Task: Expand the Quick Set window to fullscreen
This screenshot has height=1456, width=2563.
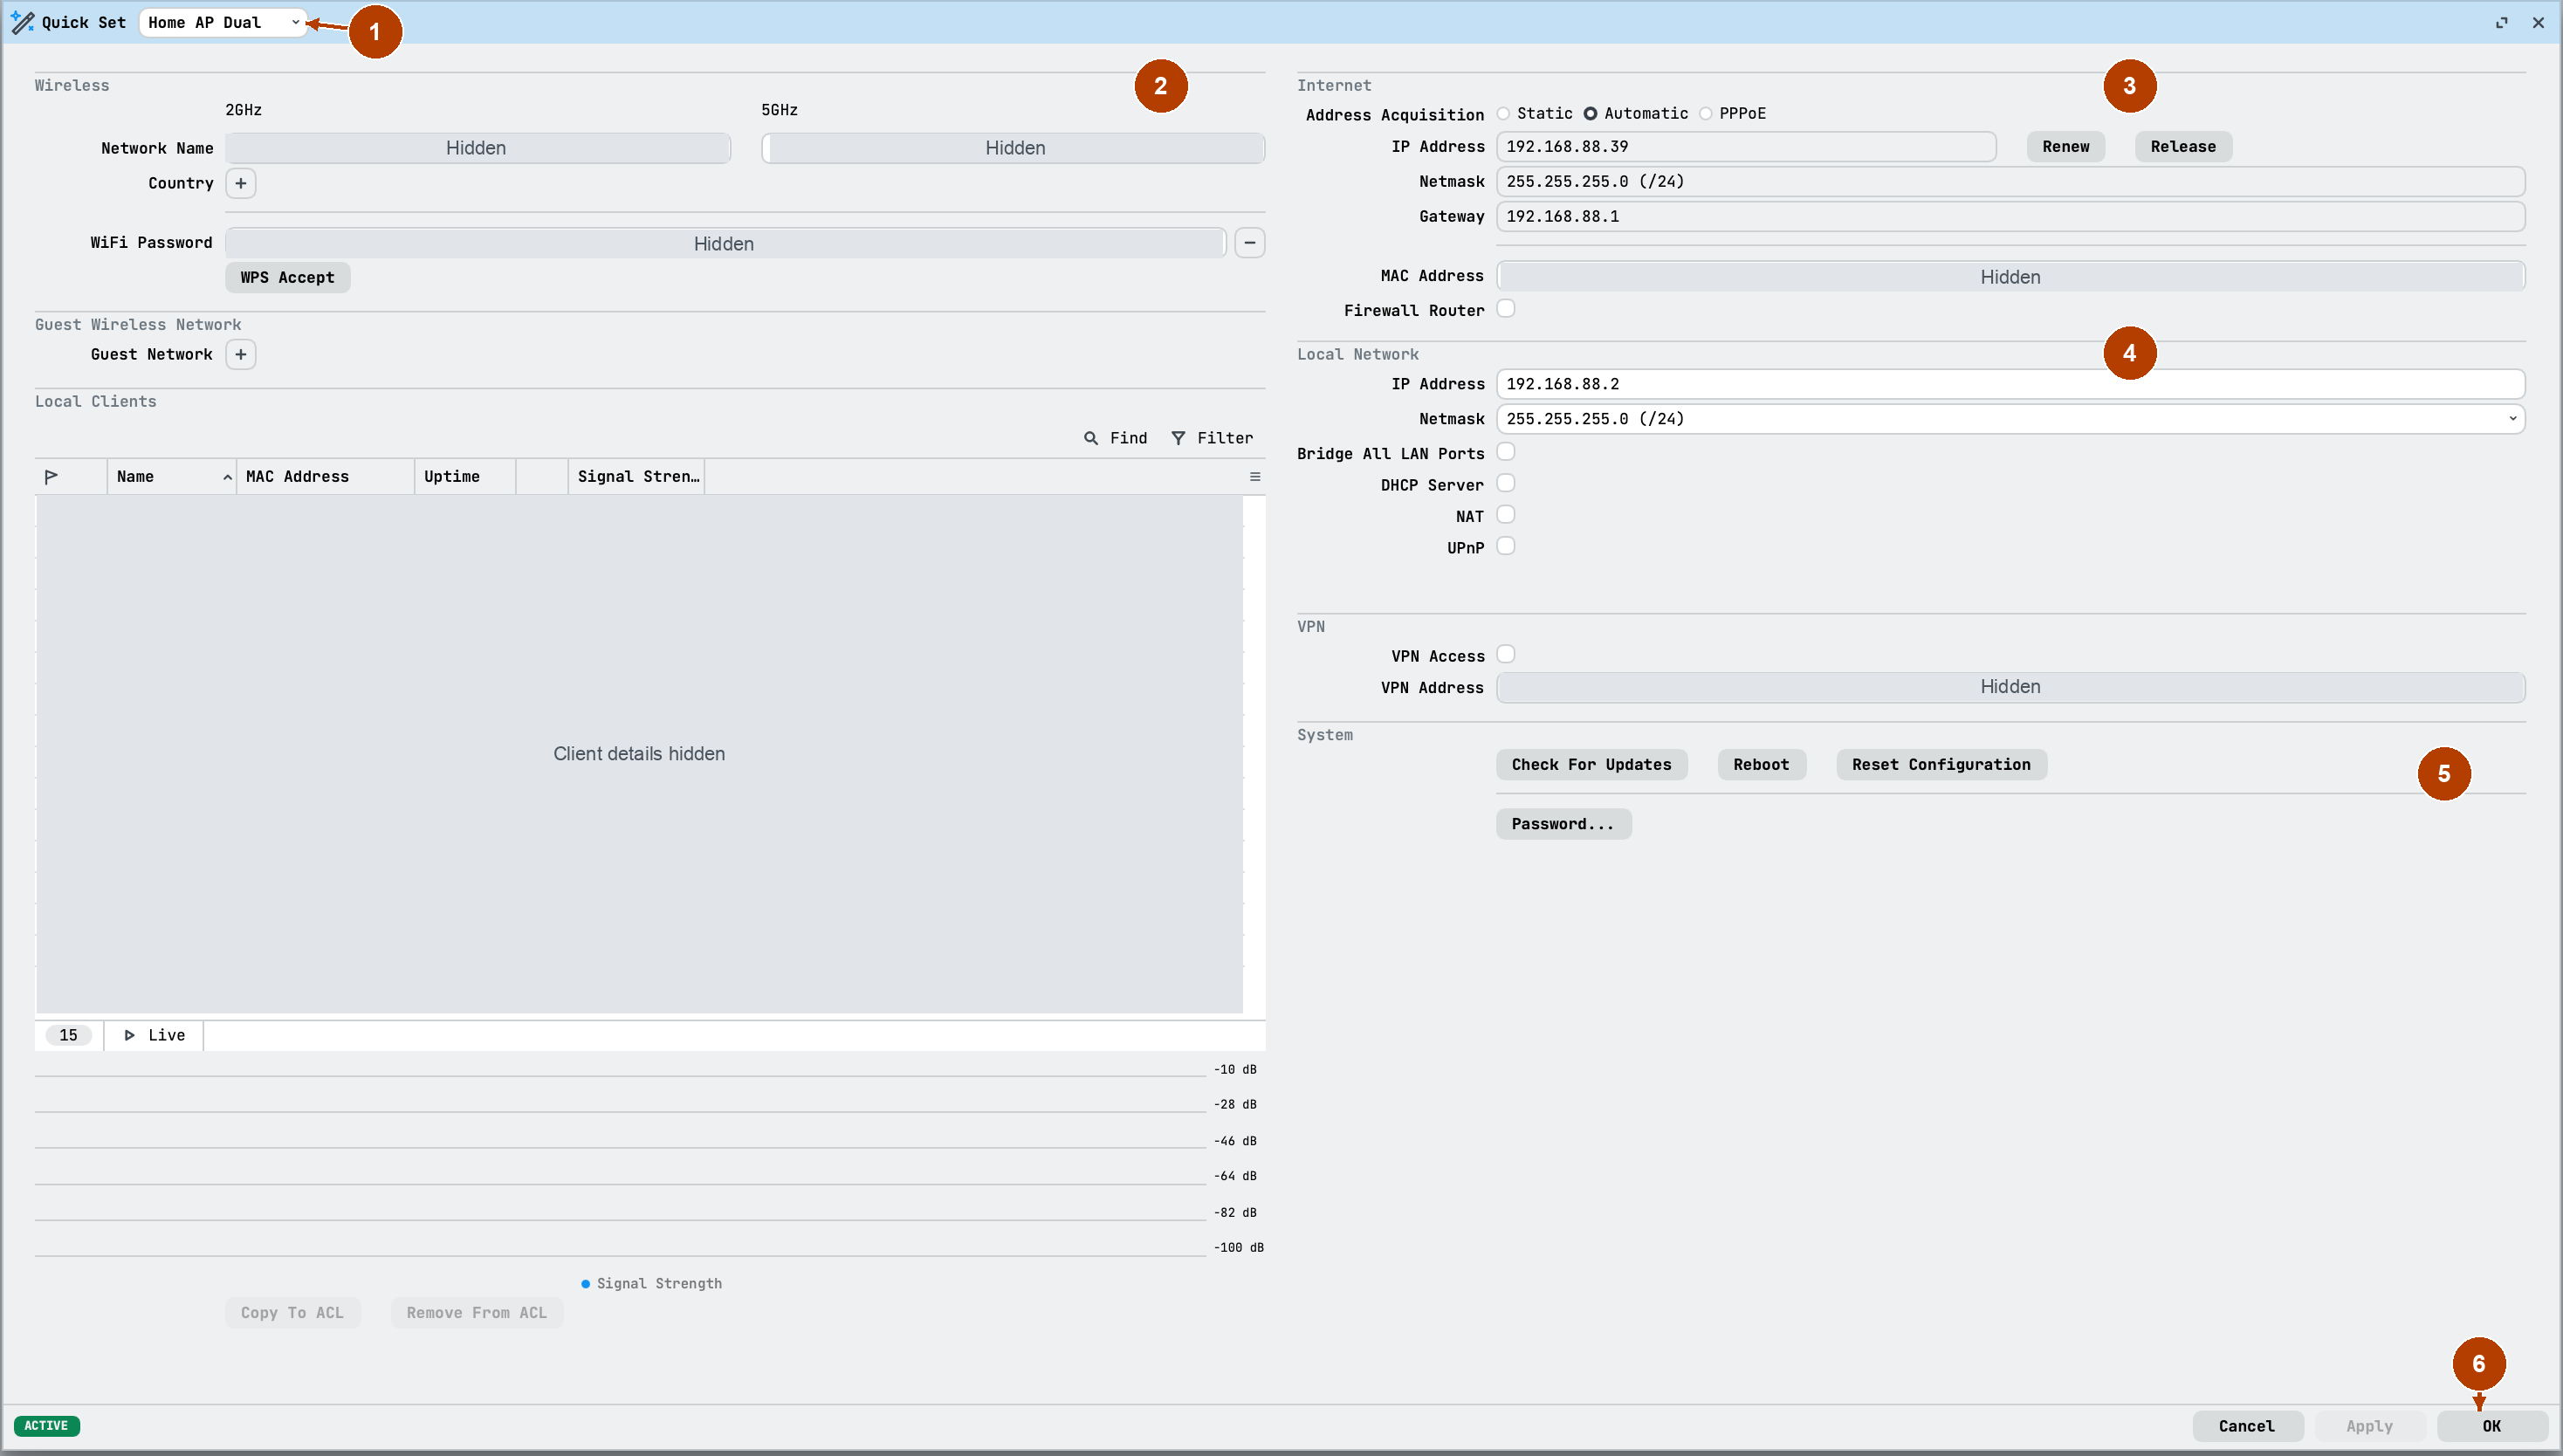Action: tap(2501, 22)
